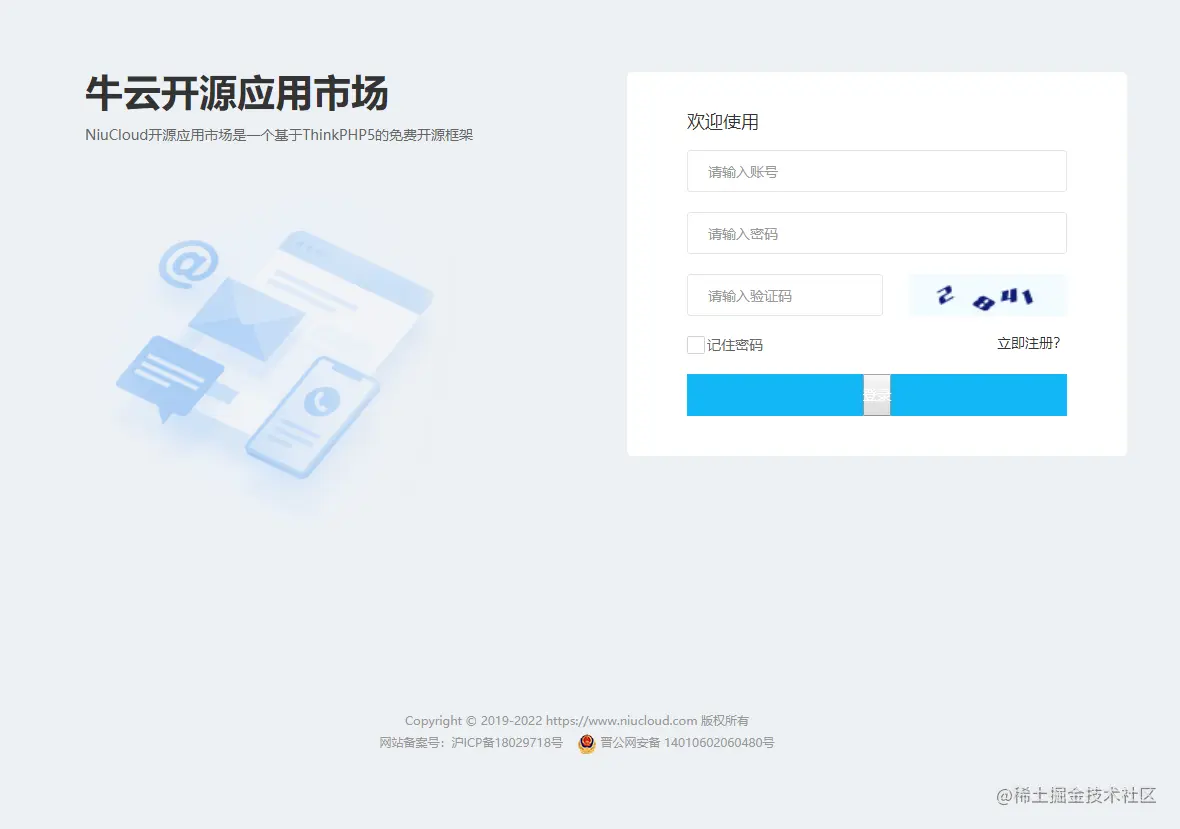Image resolution: width=1180 pixels, height=829 pixels.
Task: Click inside the 请输入密码 password field
Action: coord(877,233)
